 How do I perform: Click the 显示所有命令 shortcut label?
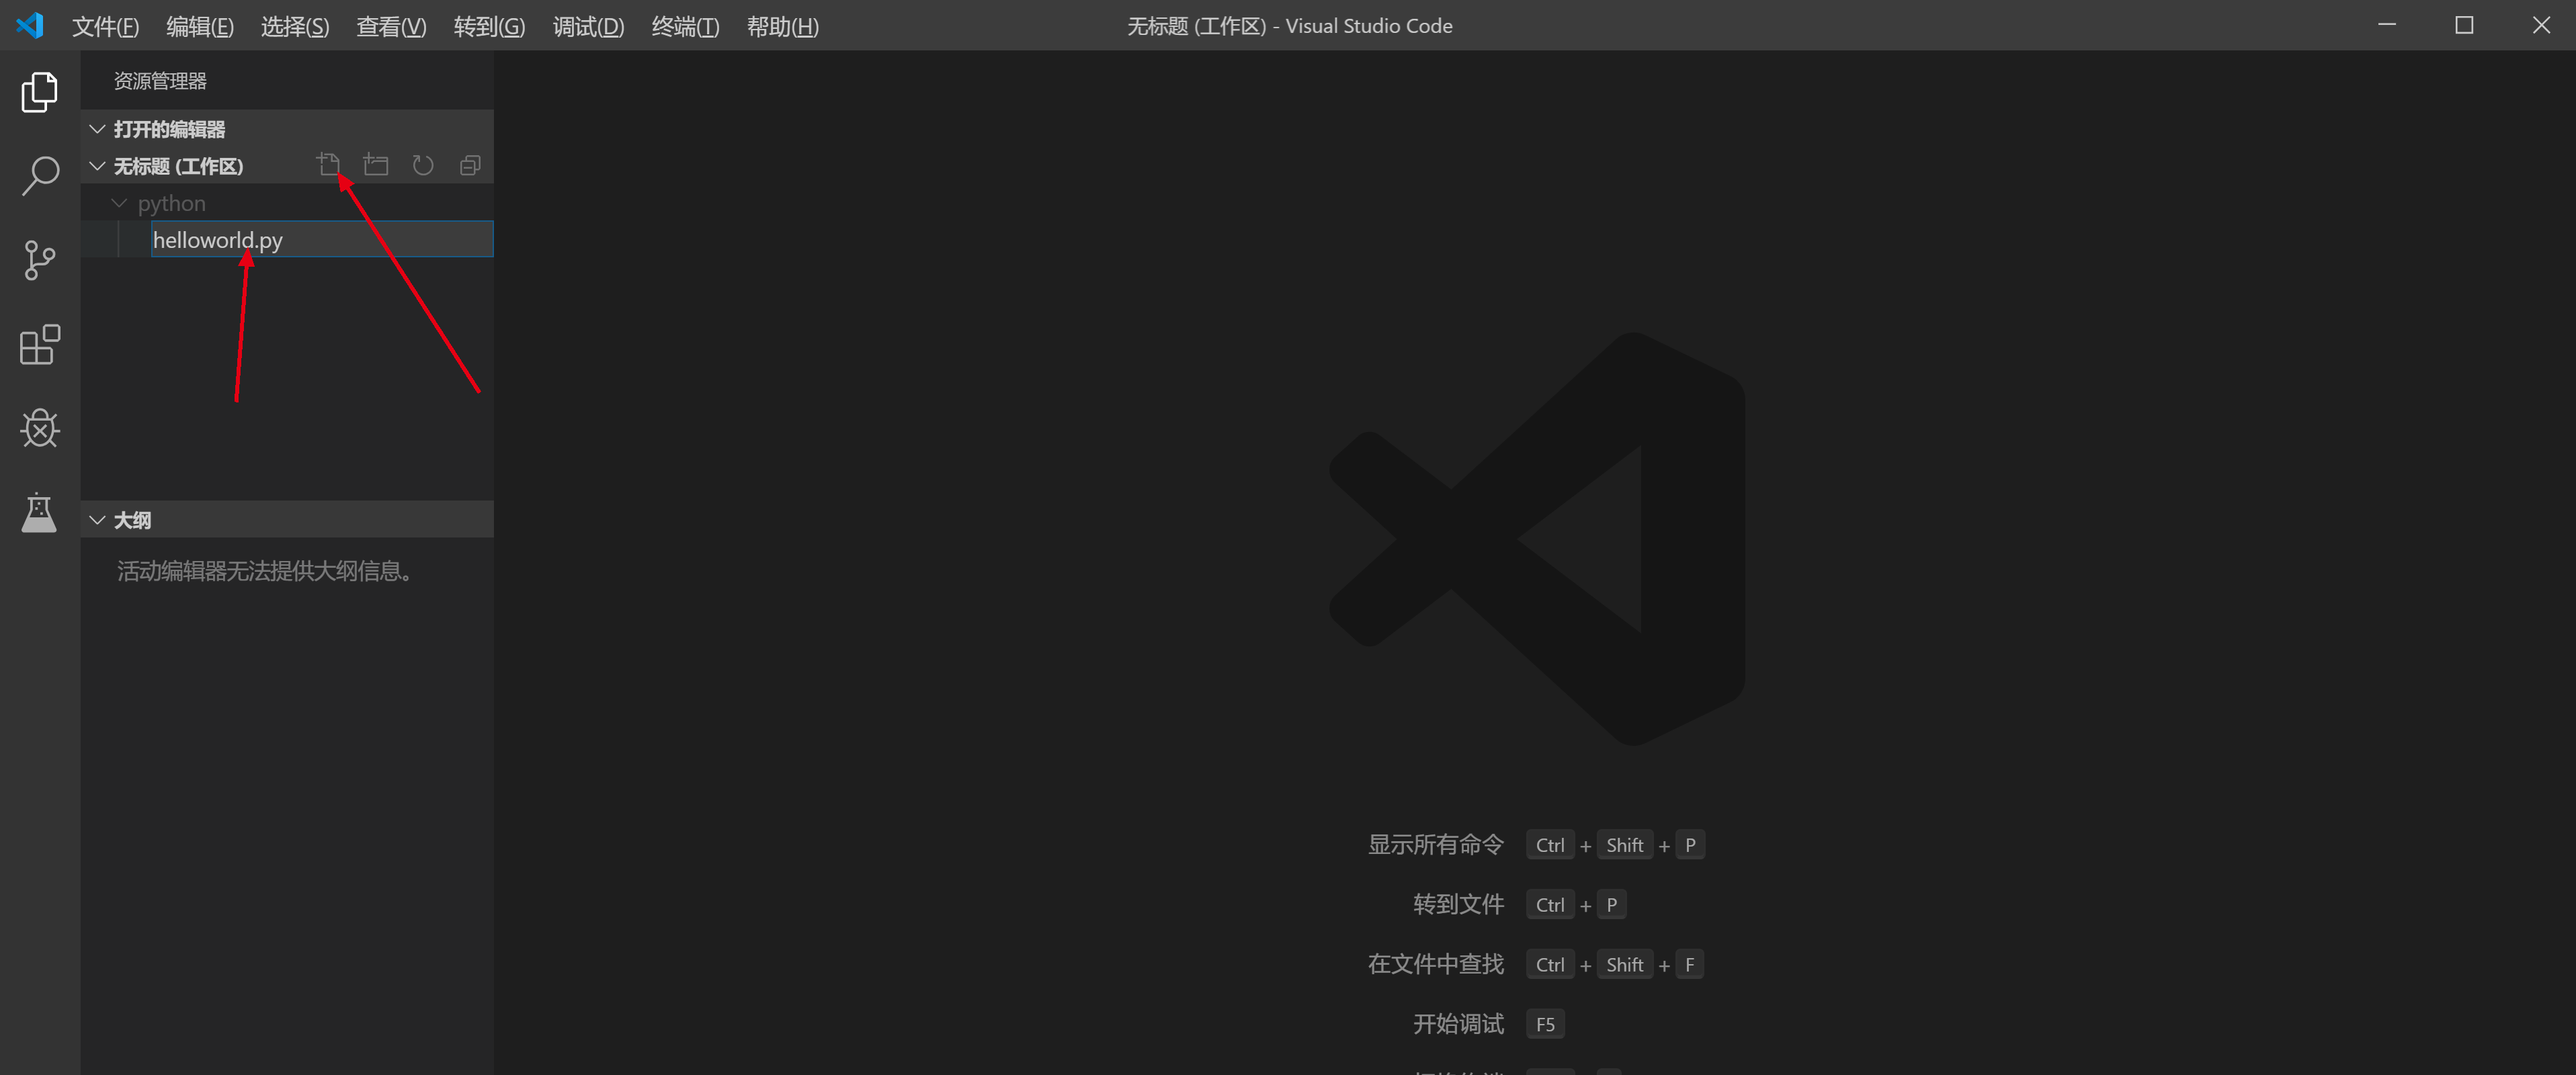1436,845
